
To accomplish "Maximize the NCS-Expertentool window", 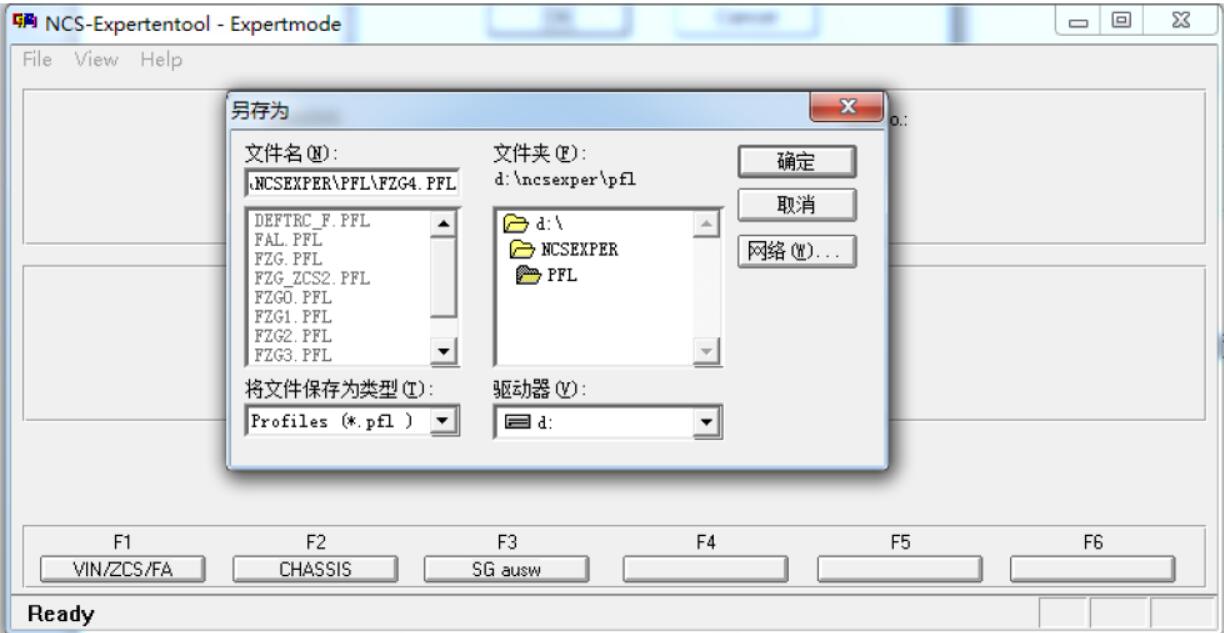I will point(1120,22).
